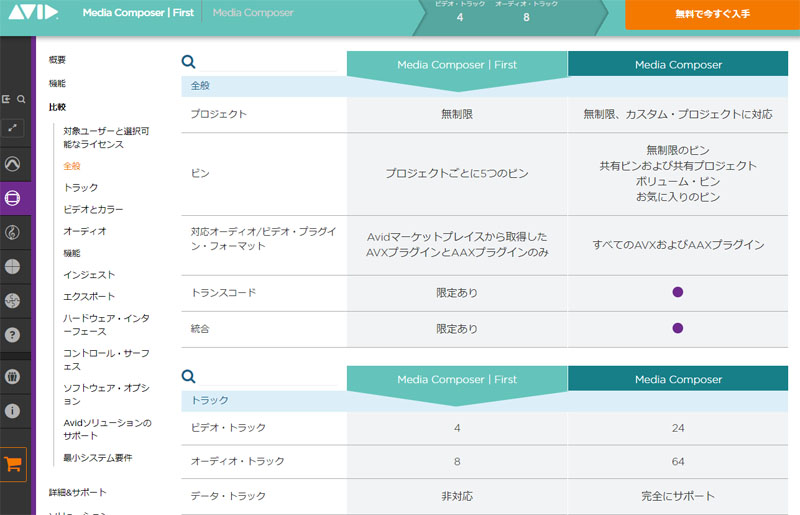This screenshot has height=515, width=800.
Task: Switch to Media Composer tab in header
Action: pos(253,13)
